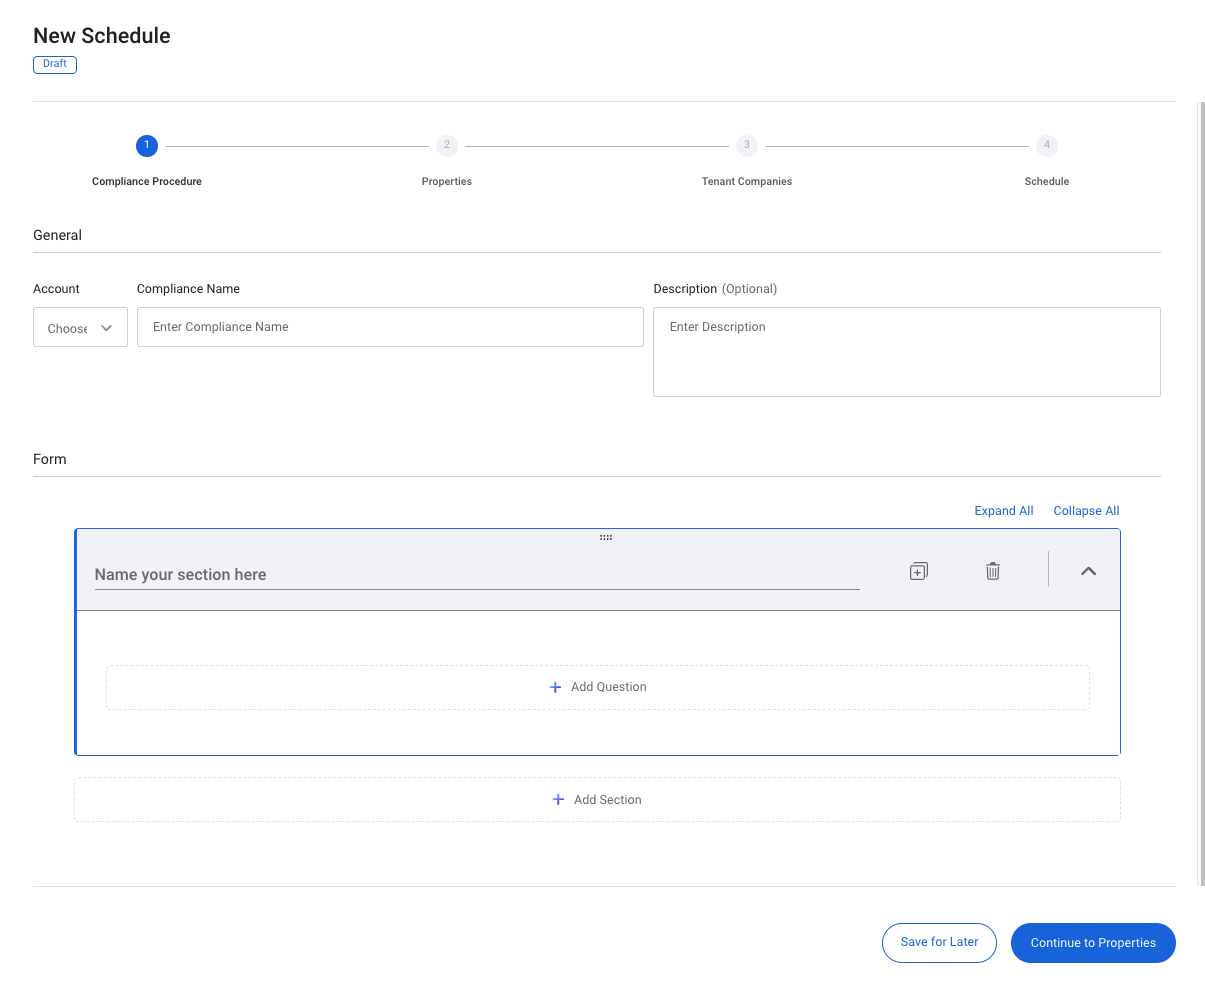This screenshot has width=1205, height=989.
Task: Click into the Description text area
Action: pyautogui.click(x=906, y=352)
